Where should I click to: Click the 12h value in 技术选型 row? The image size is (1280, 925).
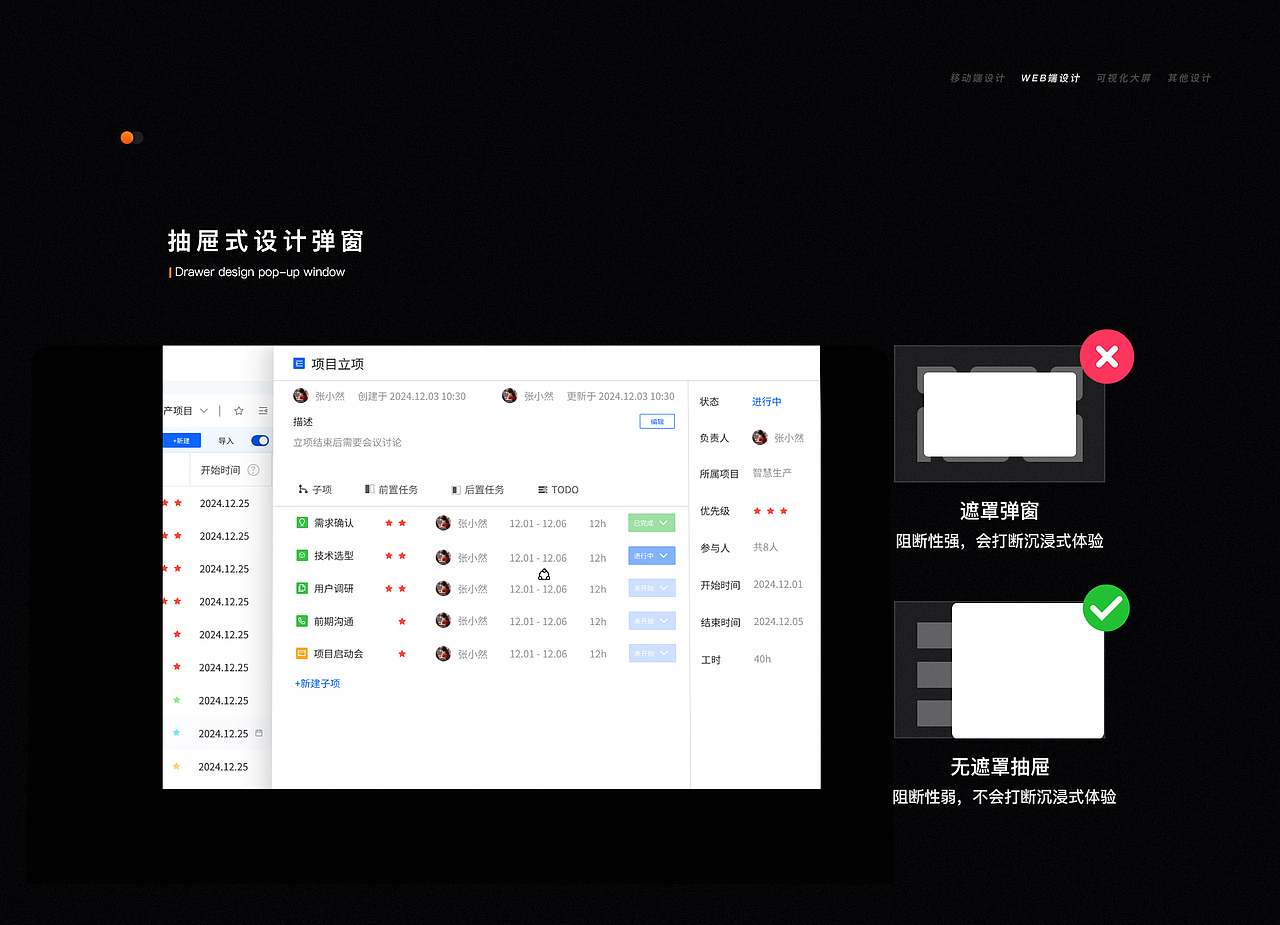598,558
